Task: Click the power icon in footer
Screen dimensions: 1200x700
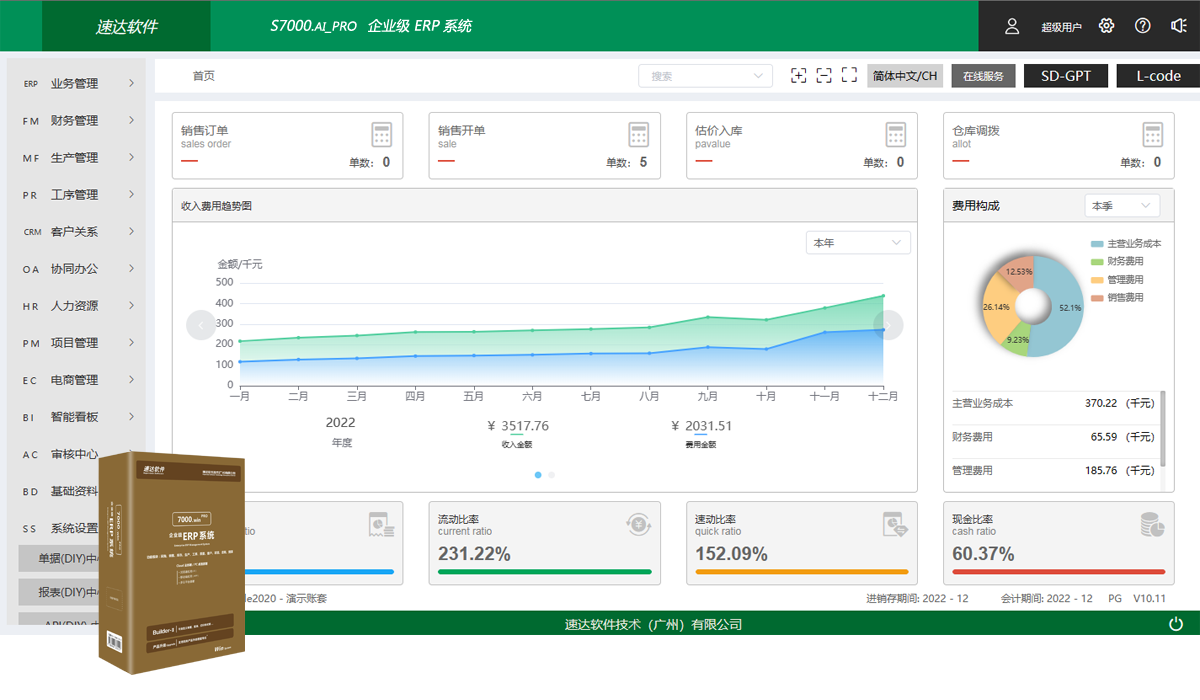Action: tap(1176, 624)
